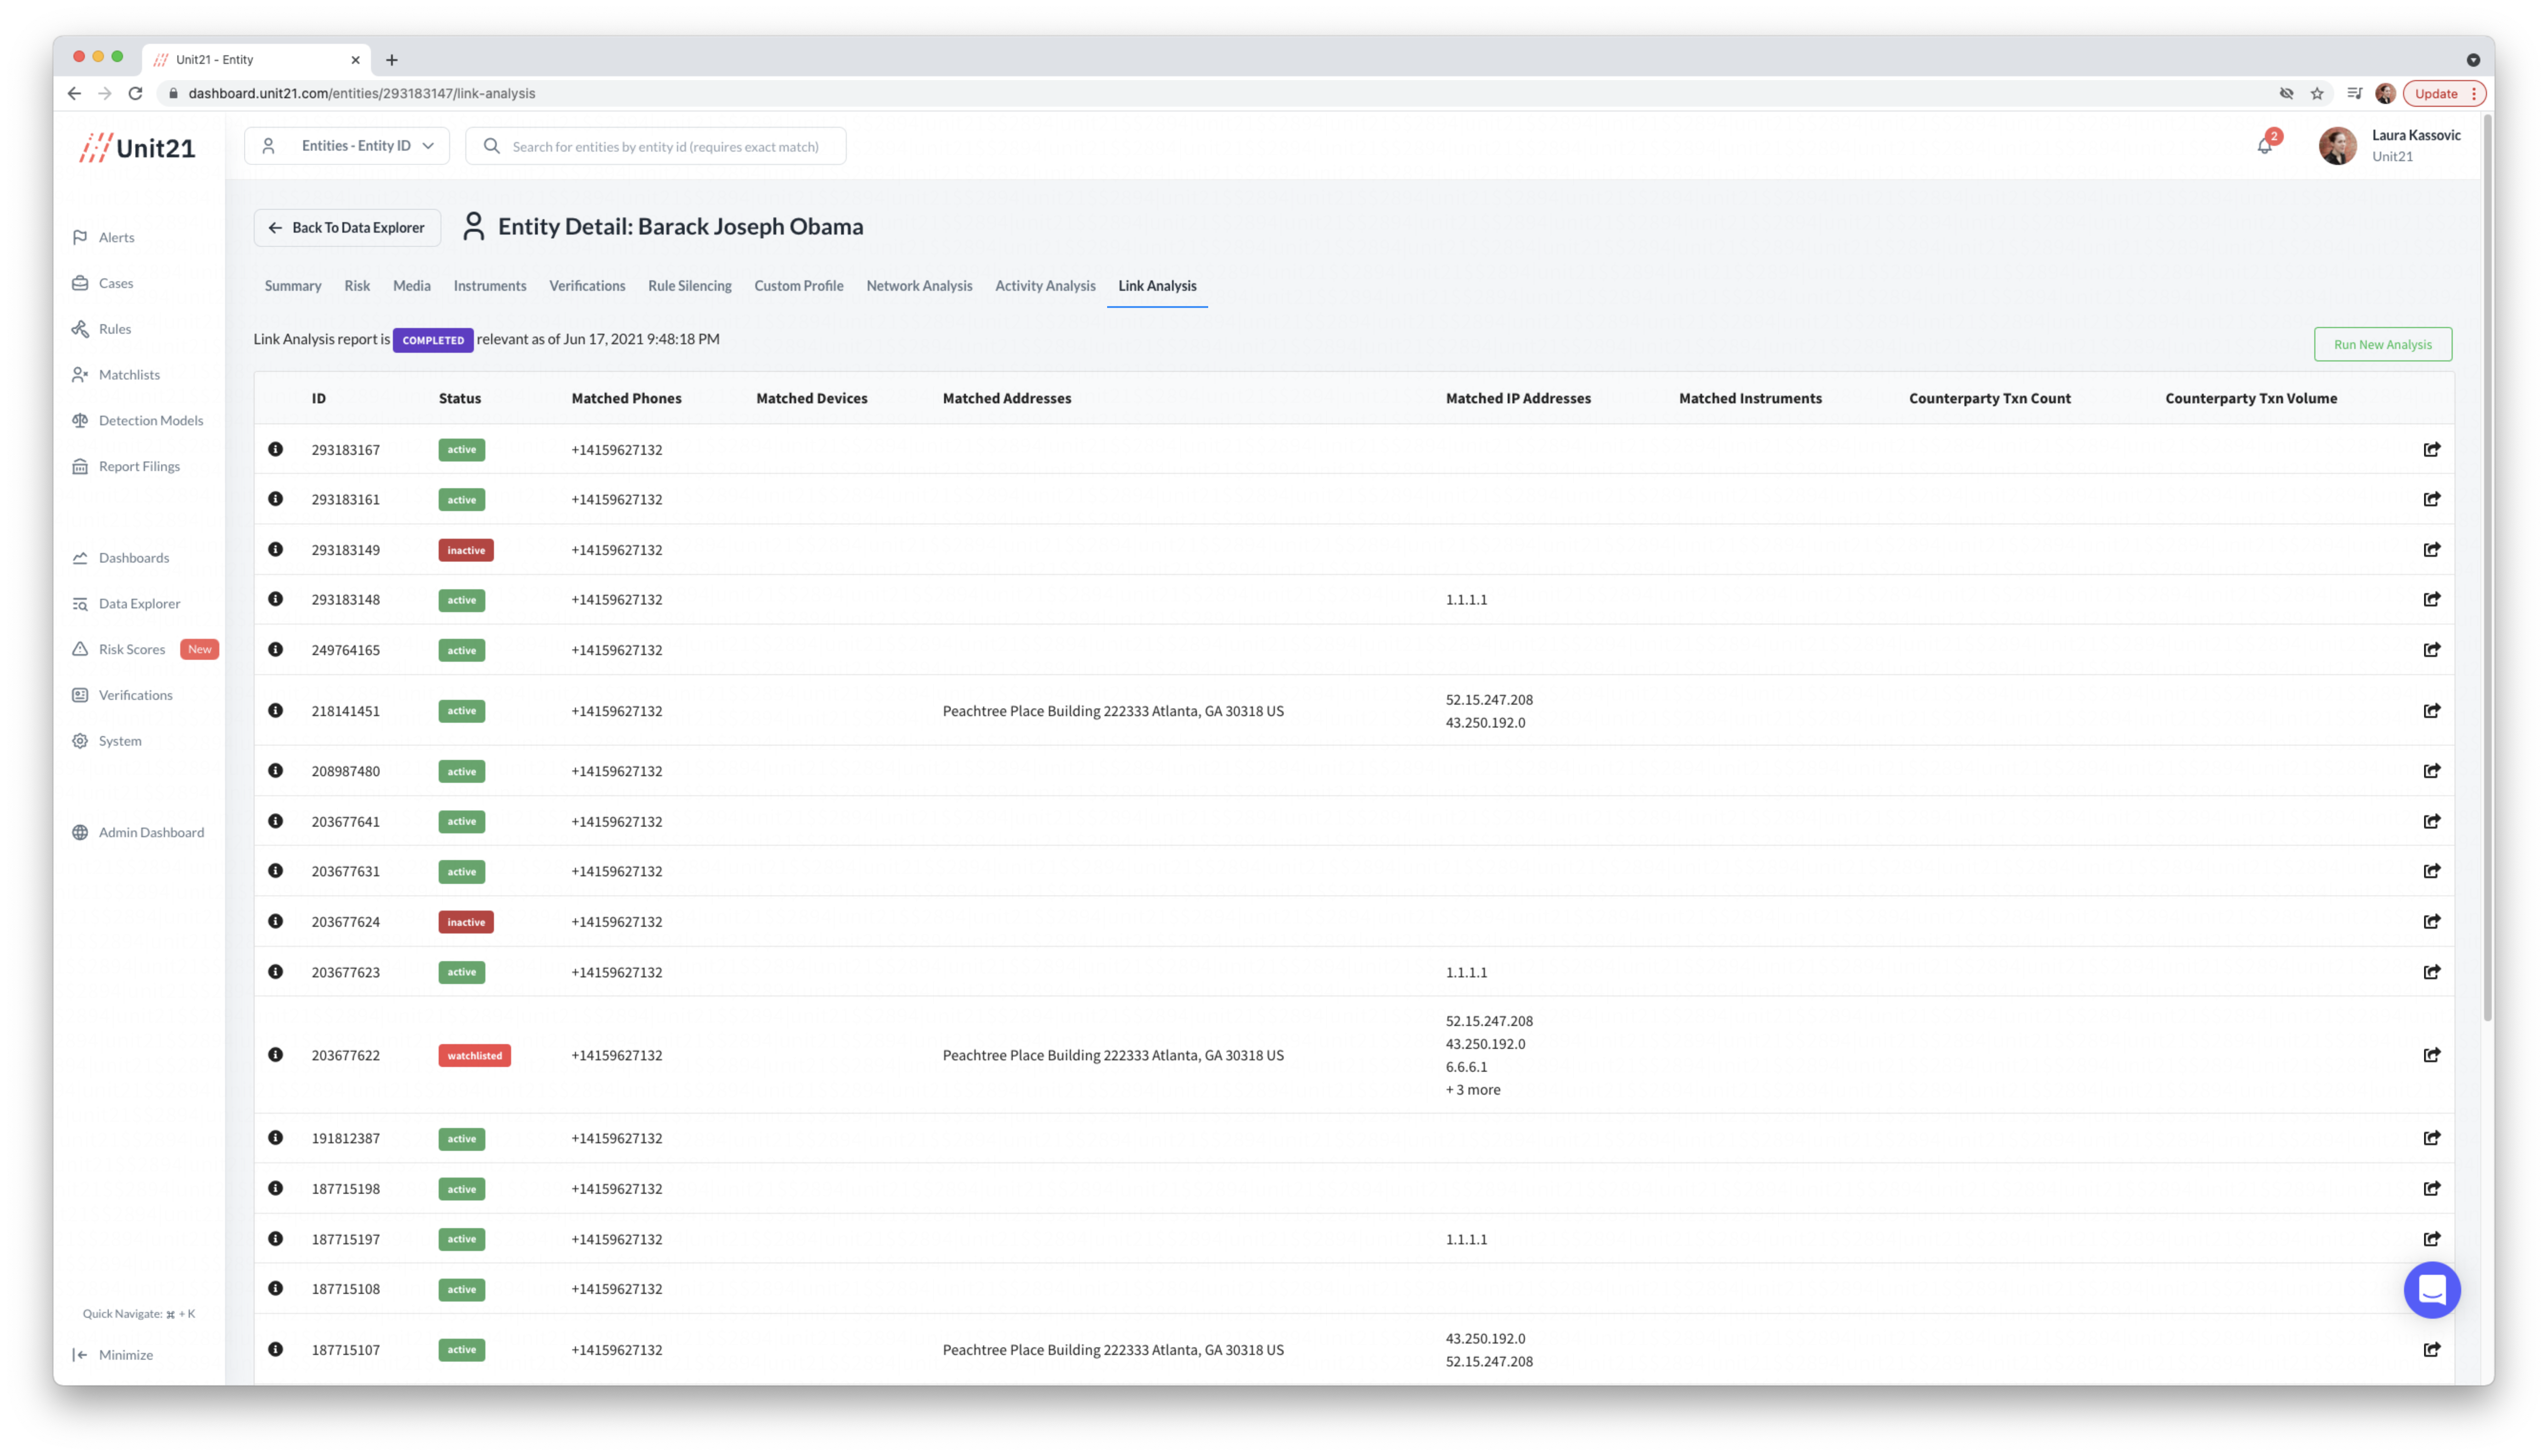This screenshot has width=2548, height=1456.
Task: Click the entity ID search field
Action: tap(665, 146)
